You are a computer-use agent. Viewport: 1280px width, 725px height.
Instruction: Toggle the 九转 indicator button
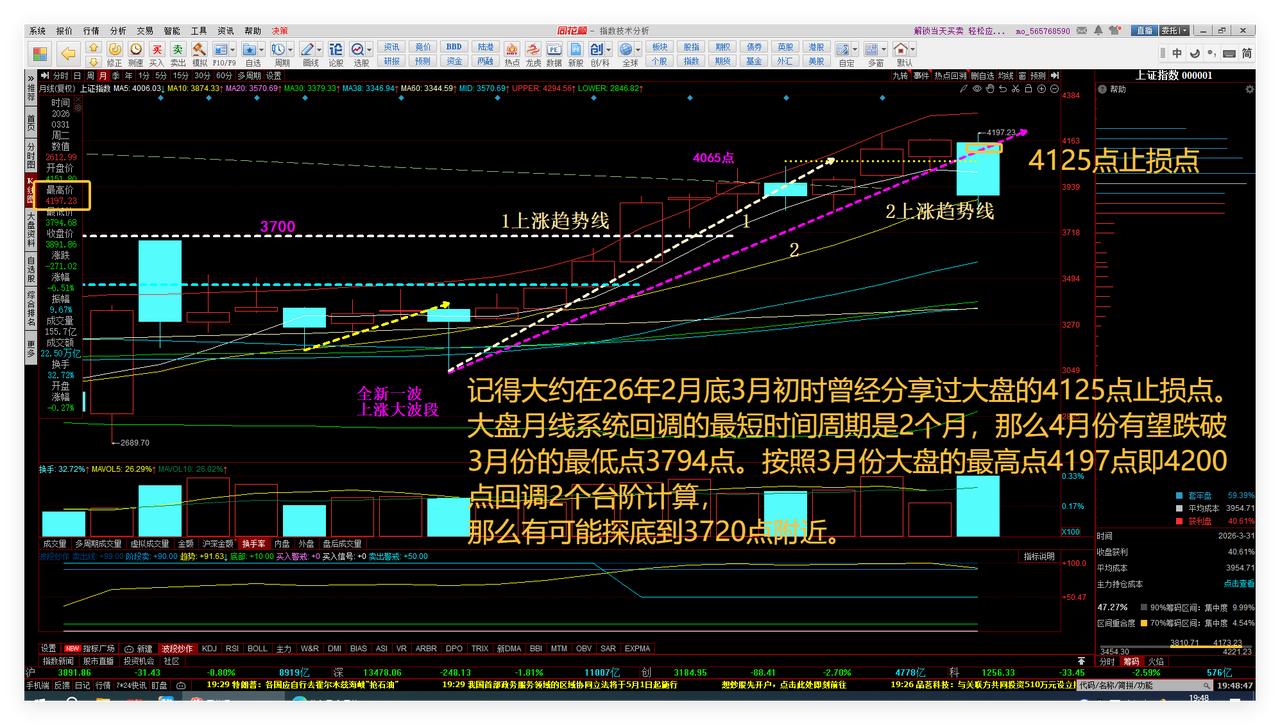[900, 75]
